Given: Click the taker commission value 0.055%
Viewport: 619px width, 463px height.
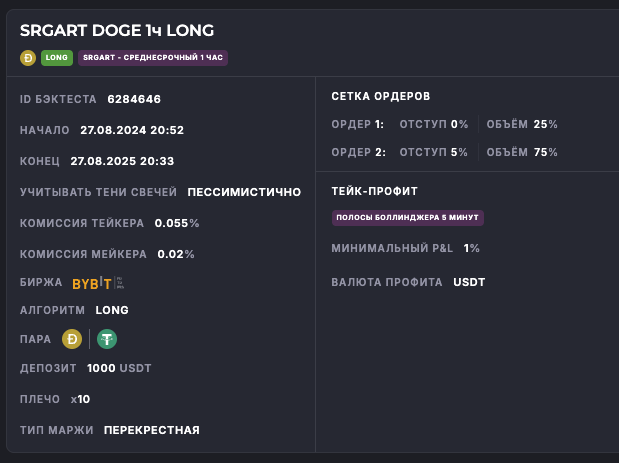Looking at the screenshot, I should tap(179, 223).
